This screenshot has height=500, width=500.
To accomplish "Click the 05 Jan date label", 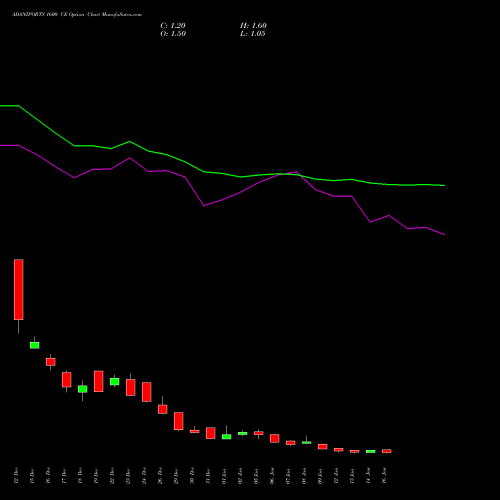I will tap(256, 475).
